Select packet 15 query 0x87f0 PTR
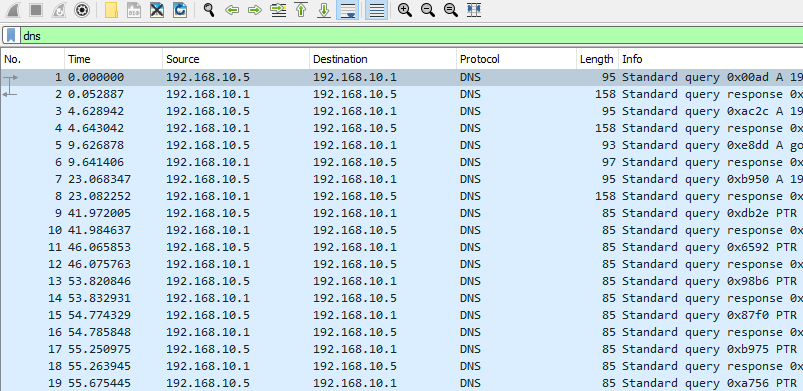The height and width of the screenshot is (391, 803). (402, 315)
